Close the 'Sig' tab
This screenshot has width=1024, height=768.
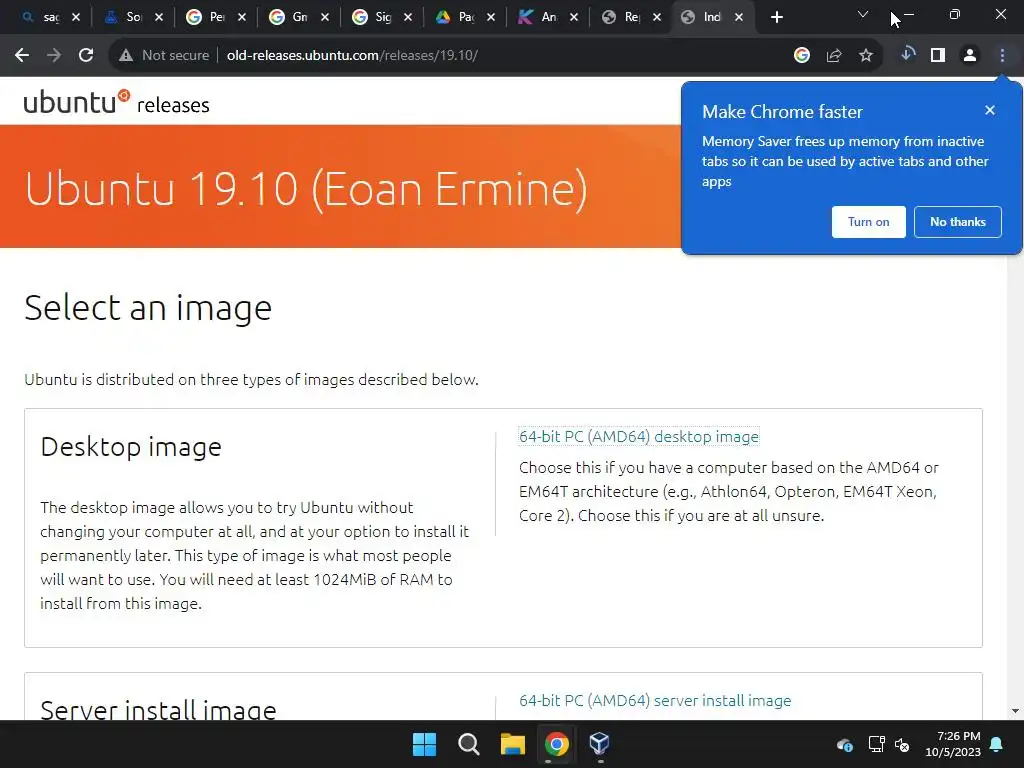pos(408,18)
